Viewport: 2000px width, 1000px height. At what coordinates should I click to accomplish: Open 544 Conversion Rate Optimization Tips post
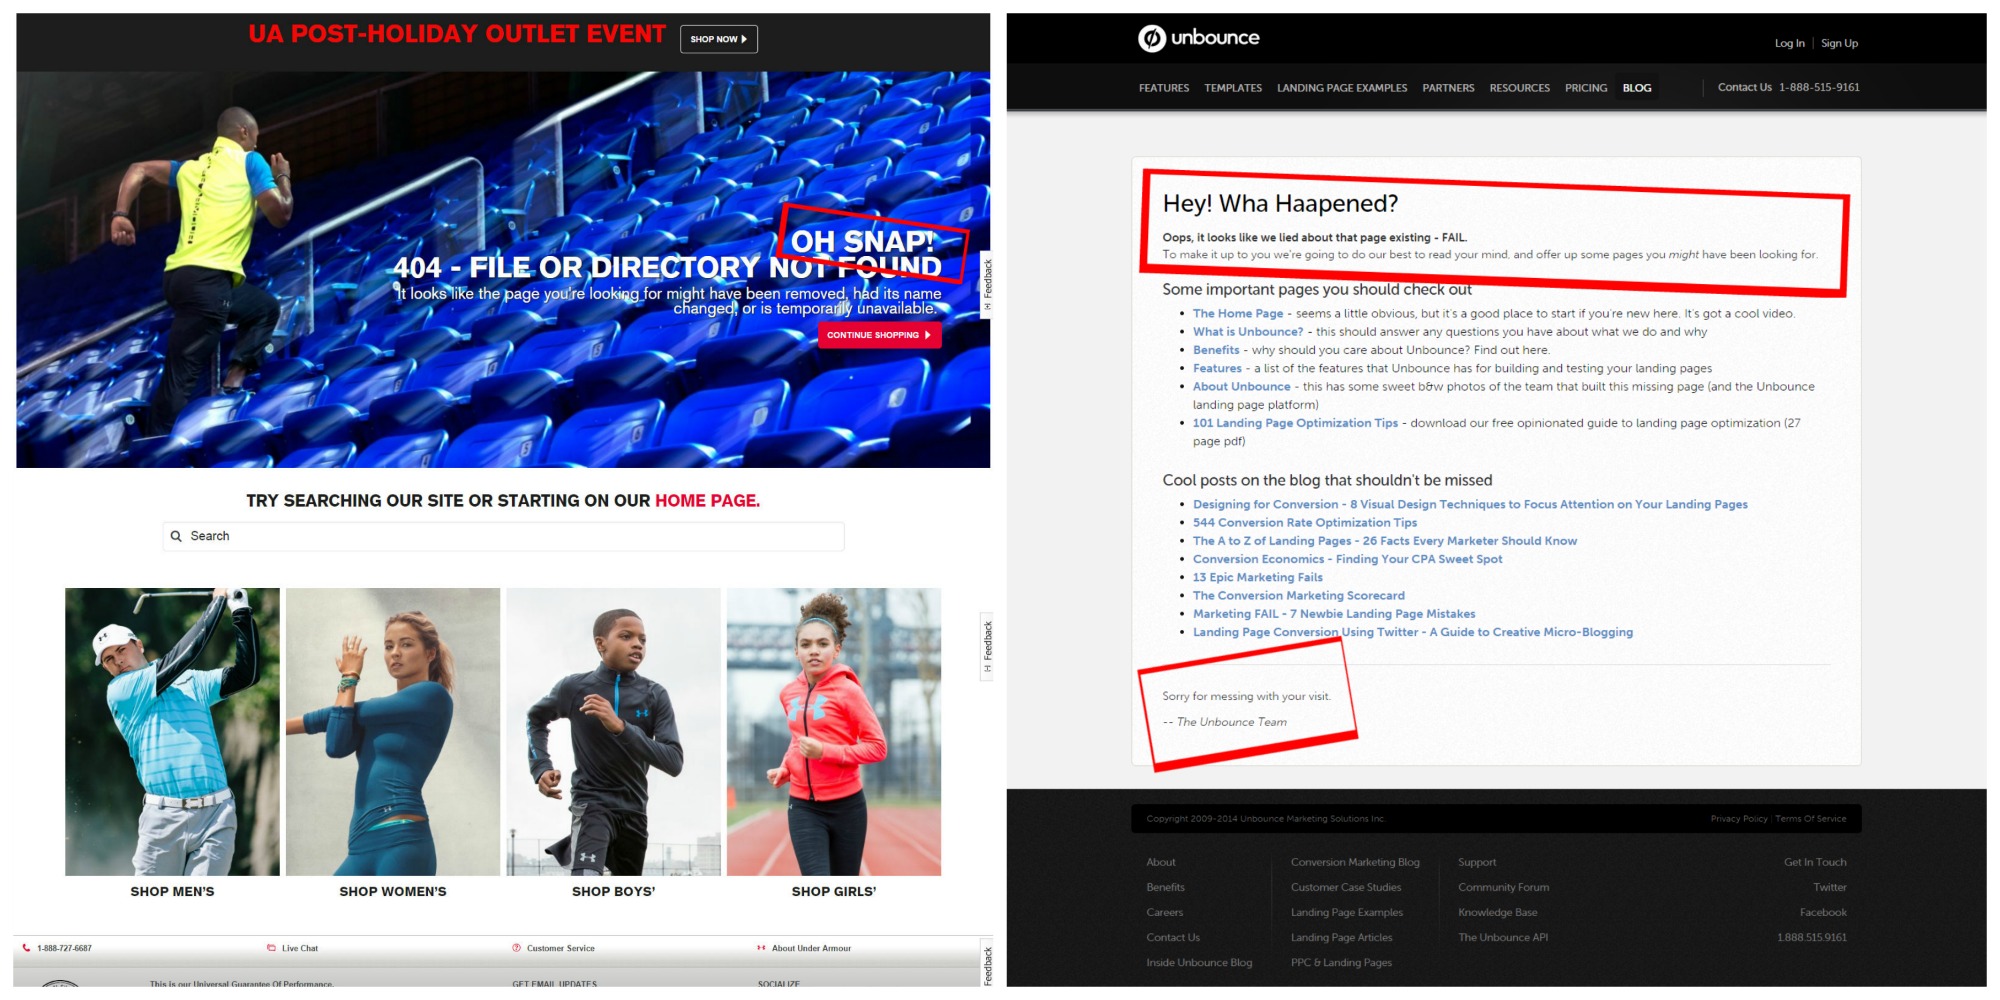pos(1304,522)
